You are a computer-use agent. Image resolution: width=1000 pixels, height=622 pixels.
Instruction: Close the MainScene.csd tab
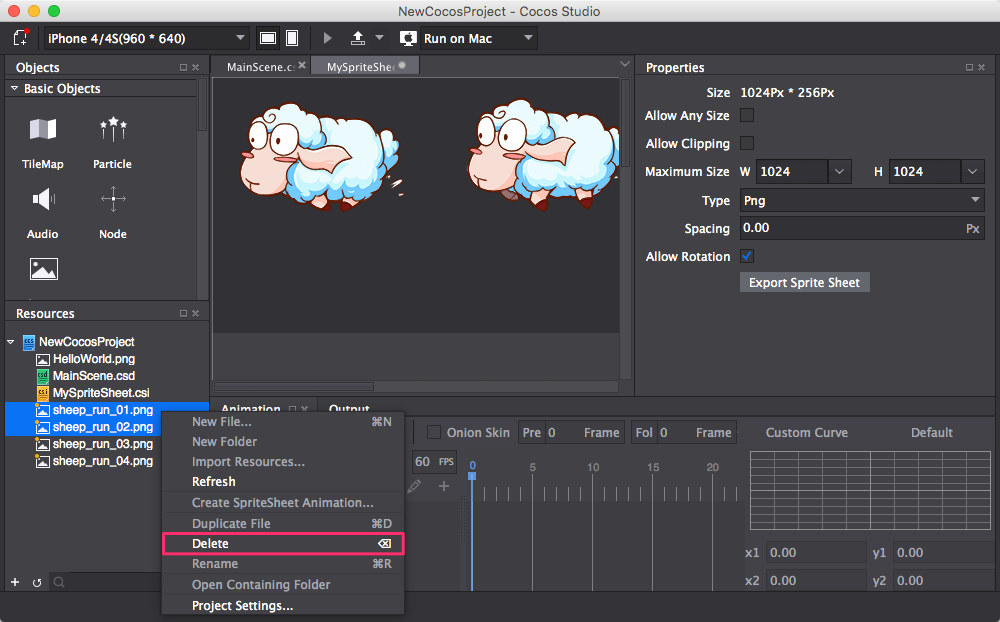pos(302,65)
